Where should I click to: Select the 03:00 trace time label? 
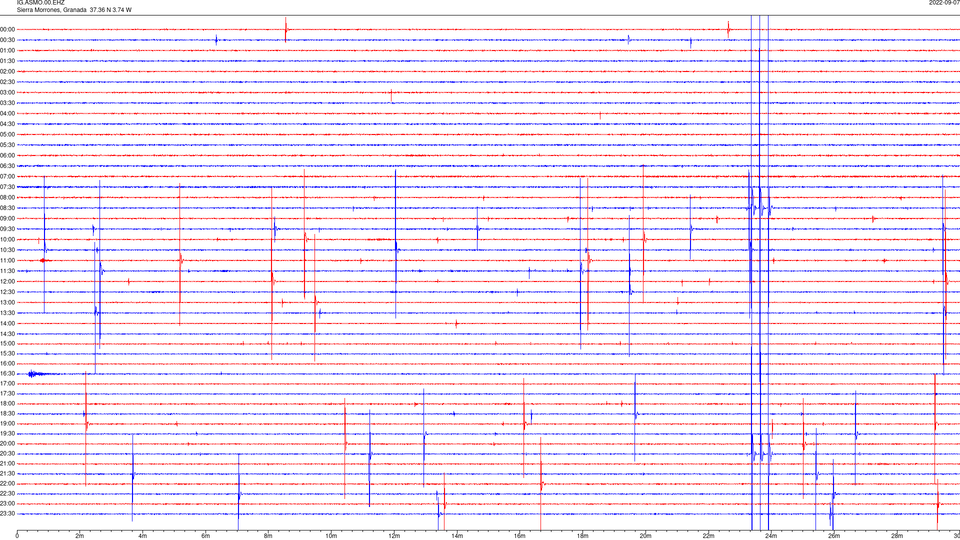coord(7,92)
